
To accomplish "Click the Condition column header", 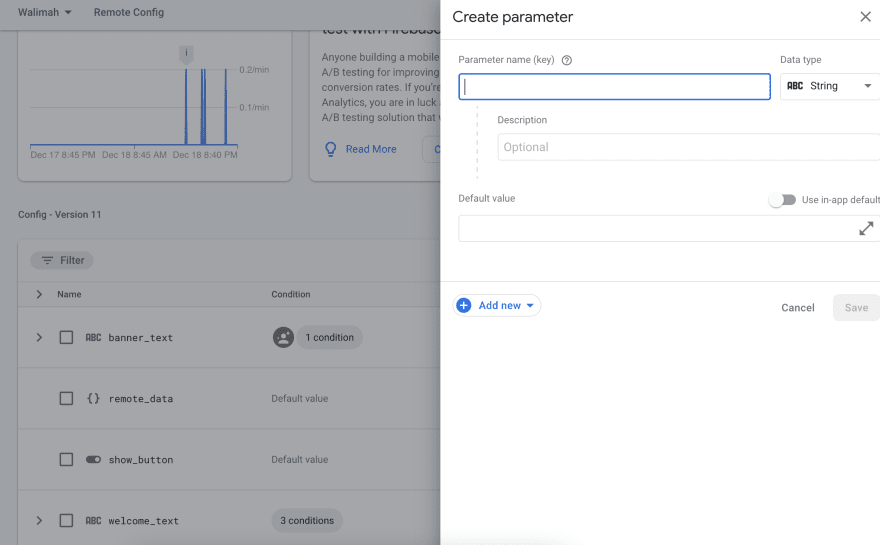I will click(x=291, y=294).
